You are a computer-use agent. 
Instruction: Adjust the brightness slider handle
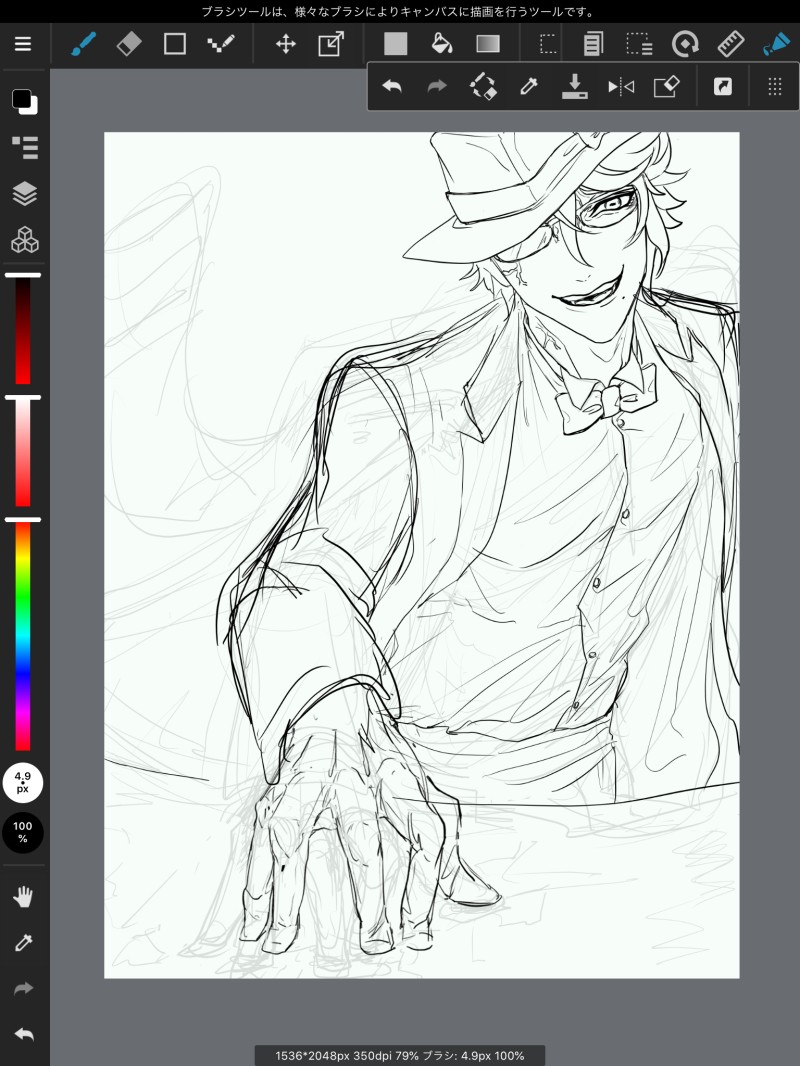(x=23, y=275)
